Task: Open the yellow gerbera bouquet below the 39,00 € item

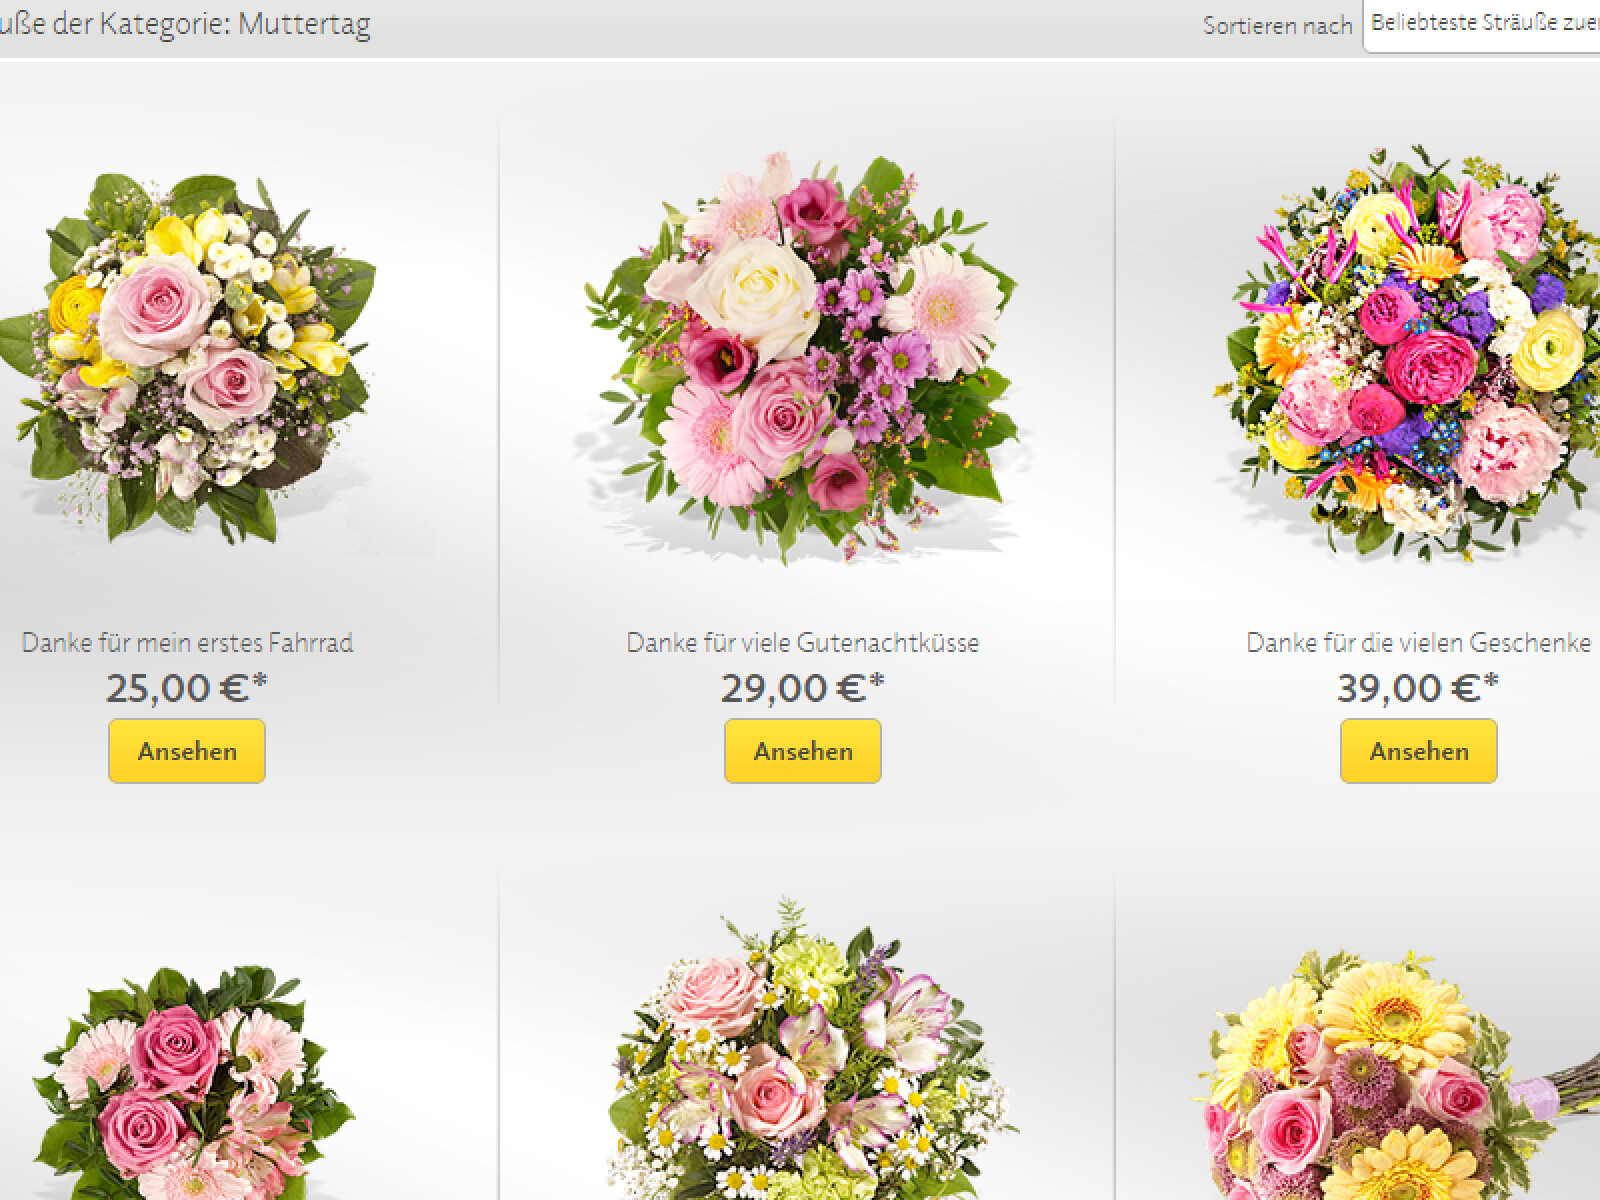Action: (1400, 1075)
